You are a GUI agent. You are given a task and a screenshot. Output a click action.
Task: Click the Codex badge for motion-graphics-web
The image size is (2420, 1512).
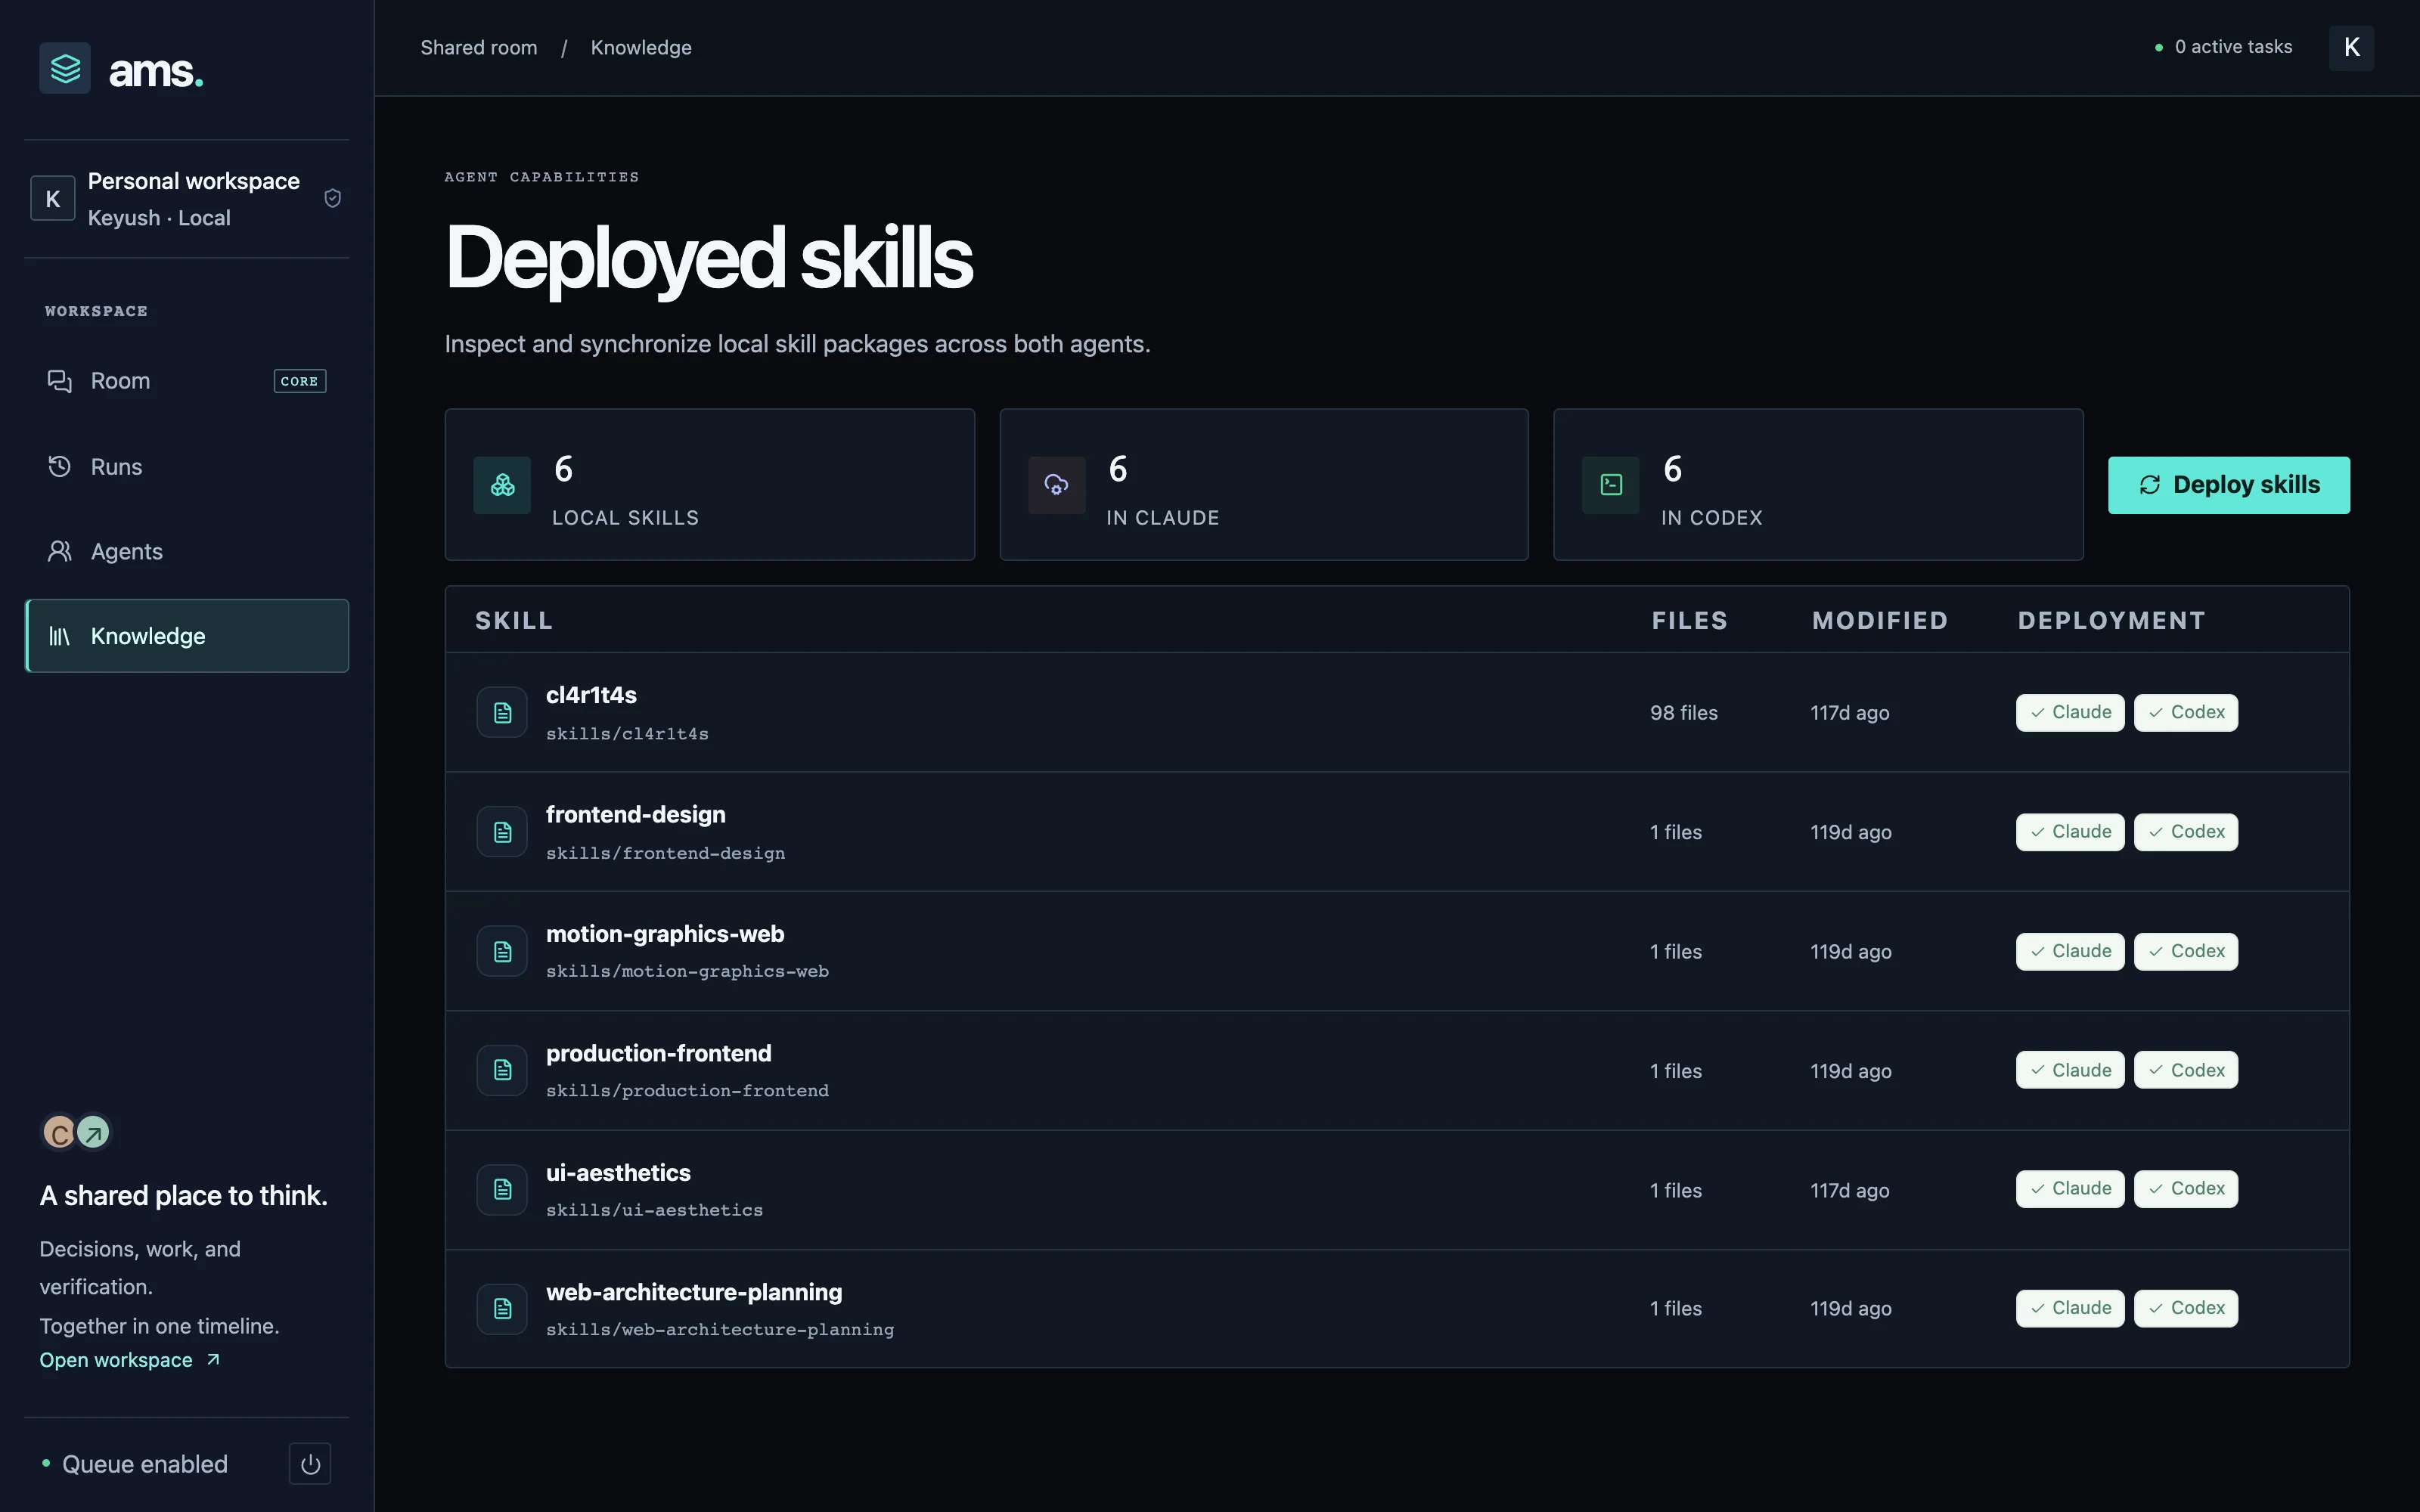tap(2186, 951)
